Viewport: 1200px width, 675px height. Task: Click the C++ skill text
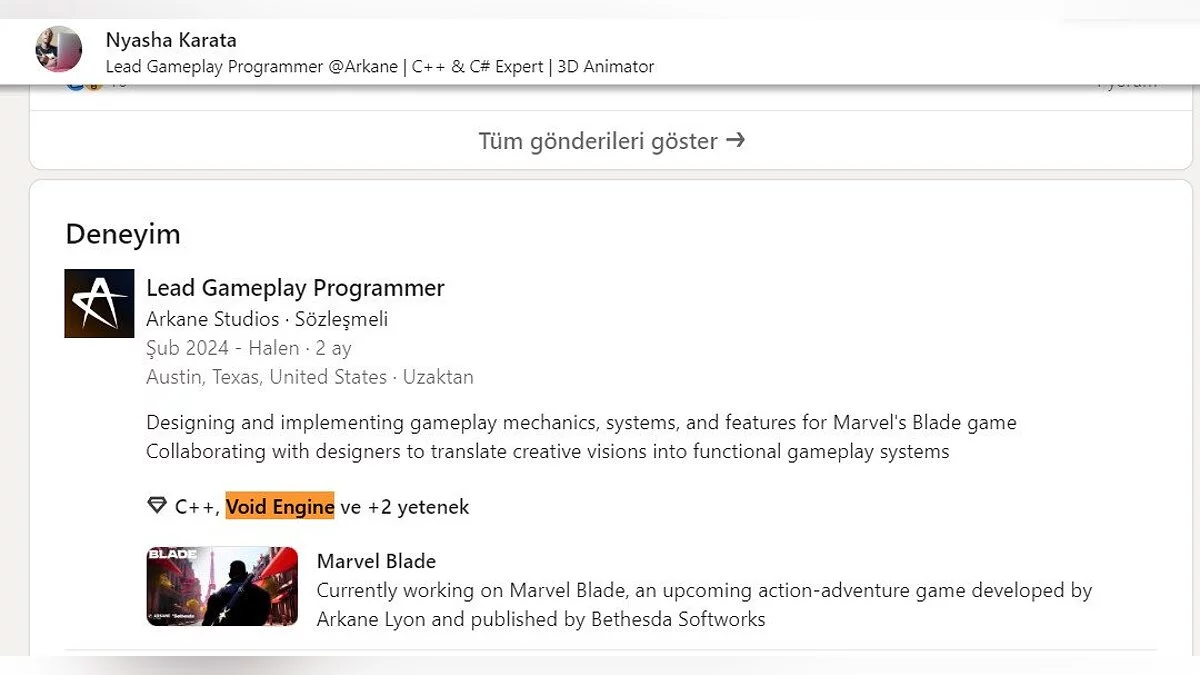[x=196, y=507]
